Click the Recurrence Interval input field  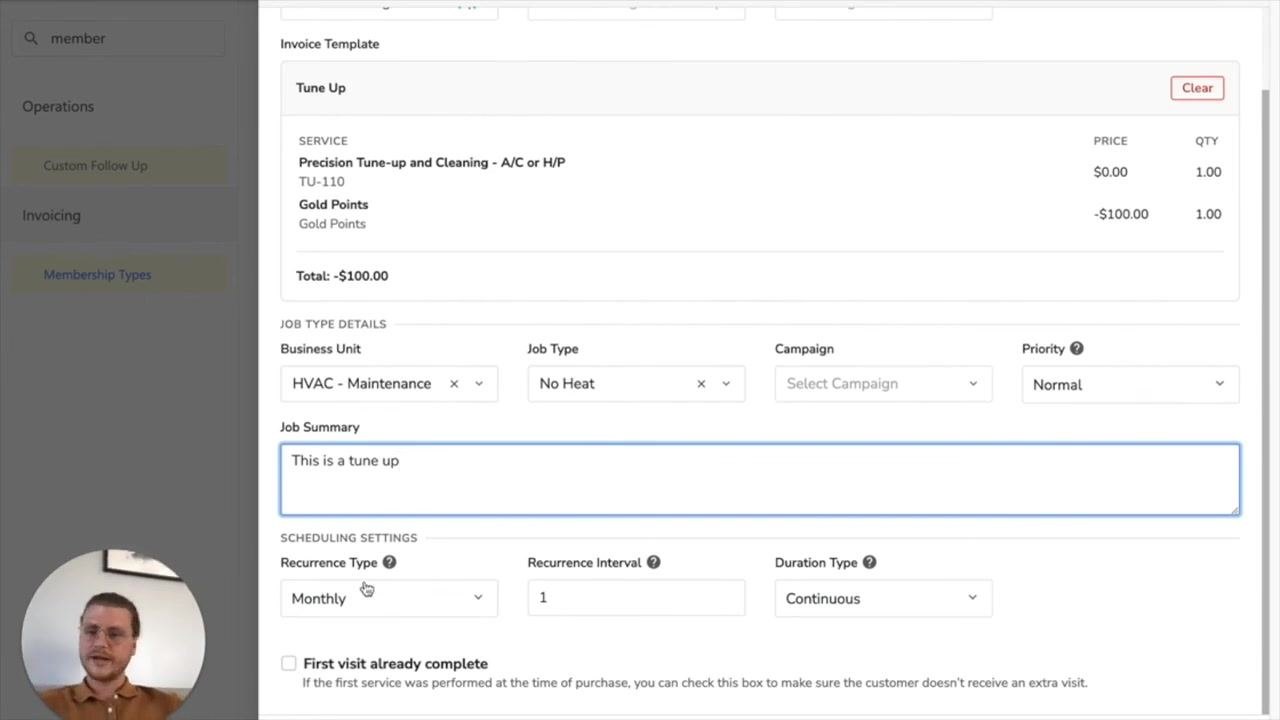point(636,598)
